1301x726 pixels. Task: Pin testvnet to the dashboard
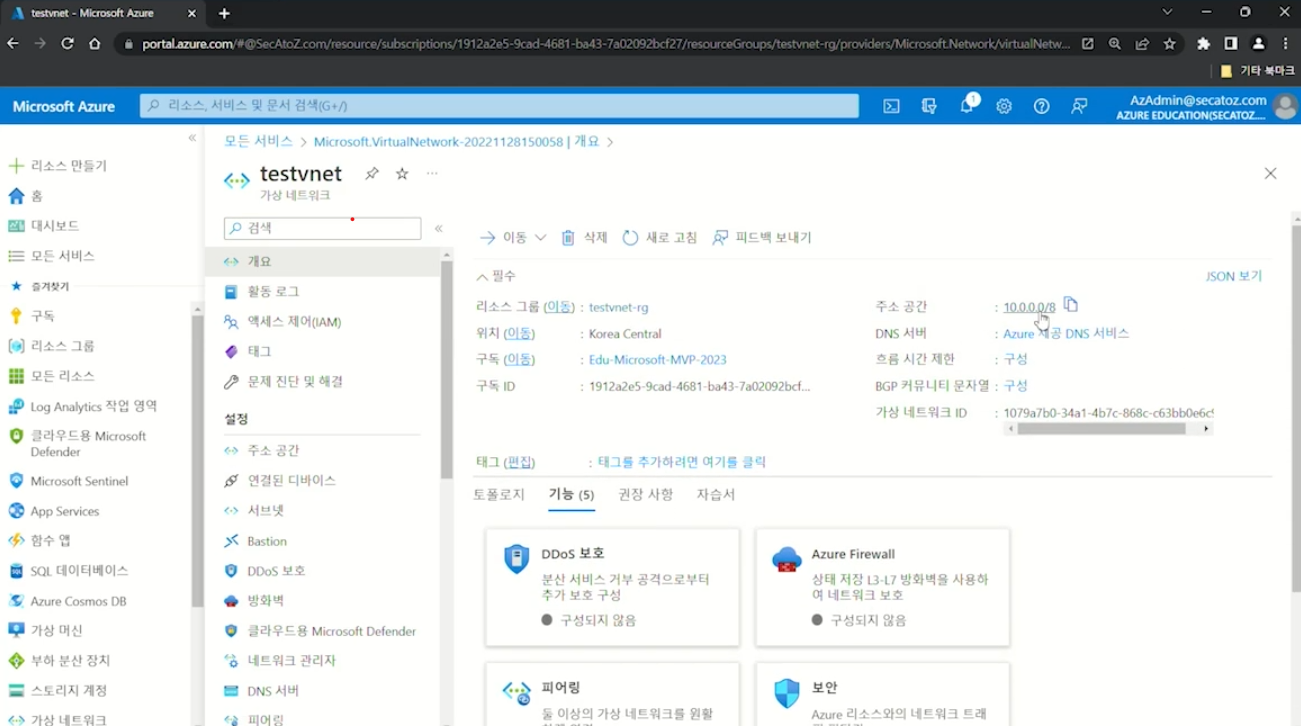click(371, 174)
